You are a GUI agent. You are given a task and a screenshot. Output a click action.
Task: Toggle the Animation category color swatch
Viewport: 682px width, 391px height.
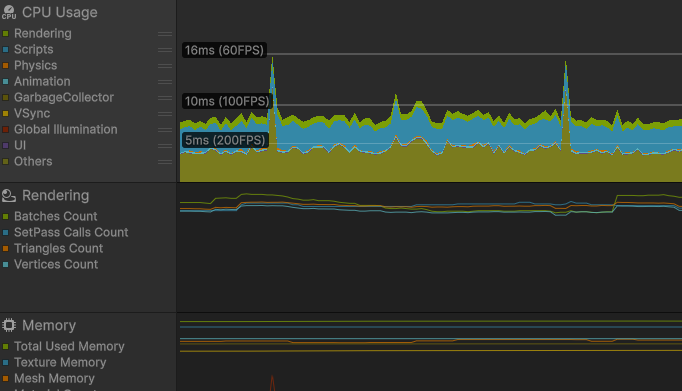6,81
